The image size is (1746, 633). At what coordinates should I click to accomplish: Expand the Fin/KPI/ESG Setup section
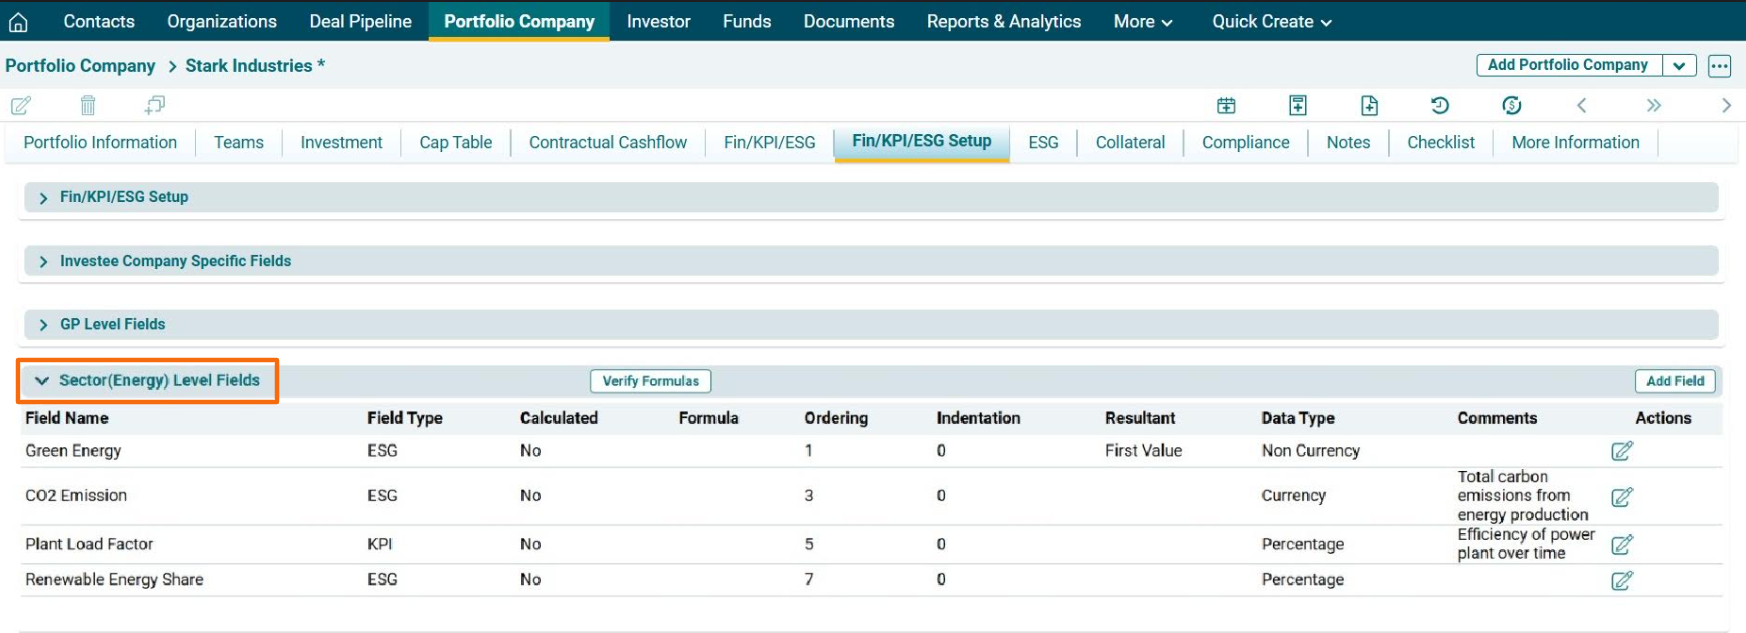coord(43,198)
